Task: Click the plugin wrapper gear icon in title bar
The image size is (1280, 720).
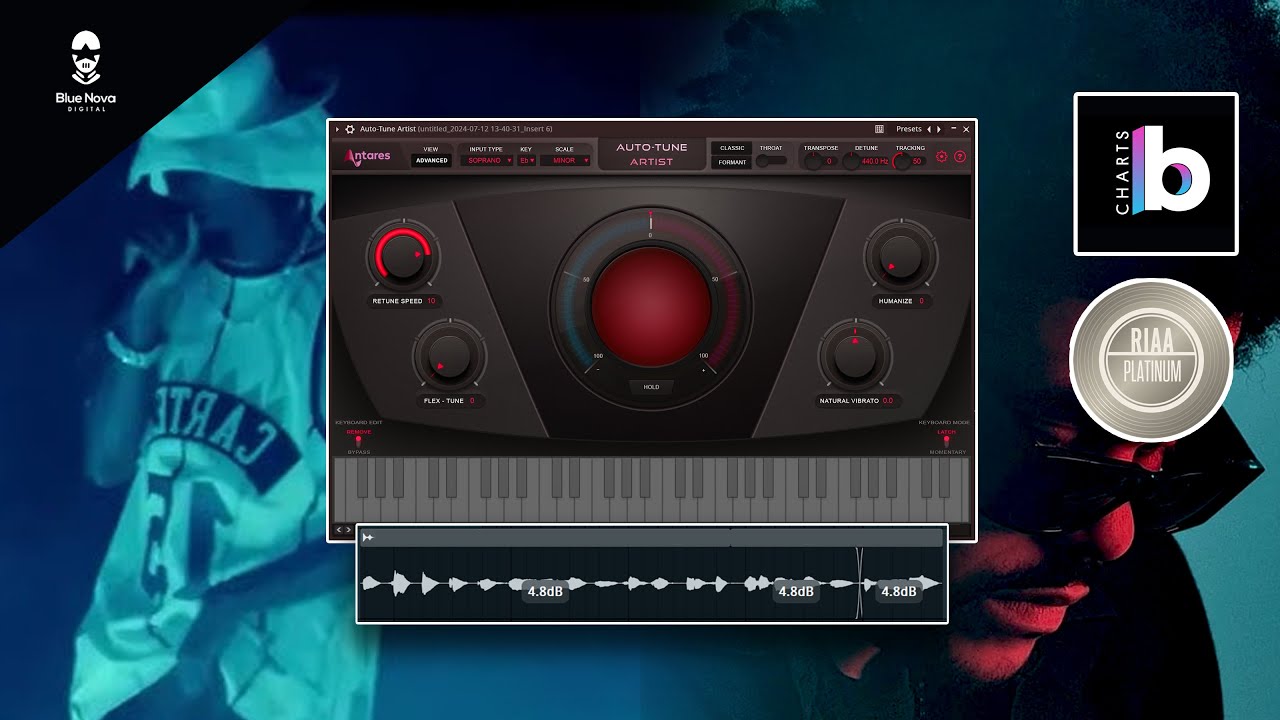Action: pyautogui.click(x=350, y=129)
